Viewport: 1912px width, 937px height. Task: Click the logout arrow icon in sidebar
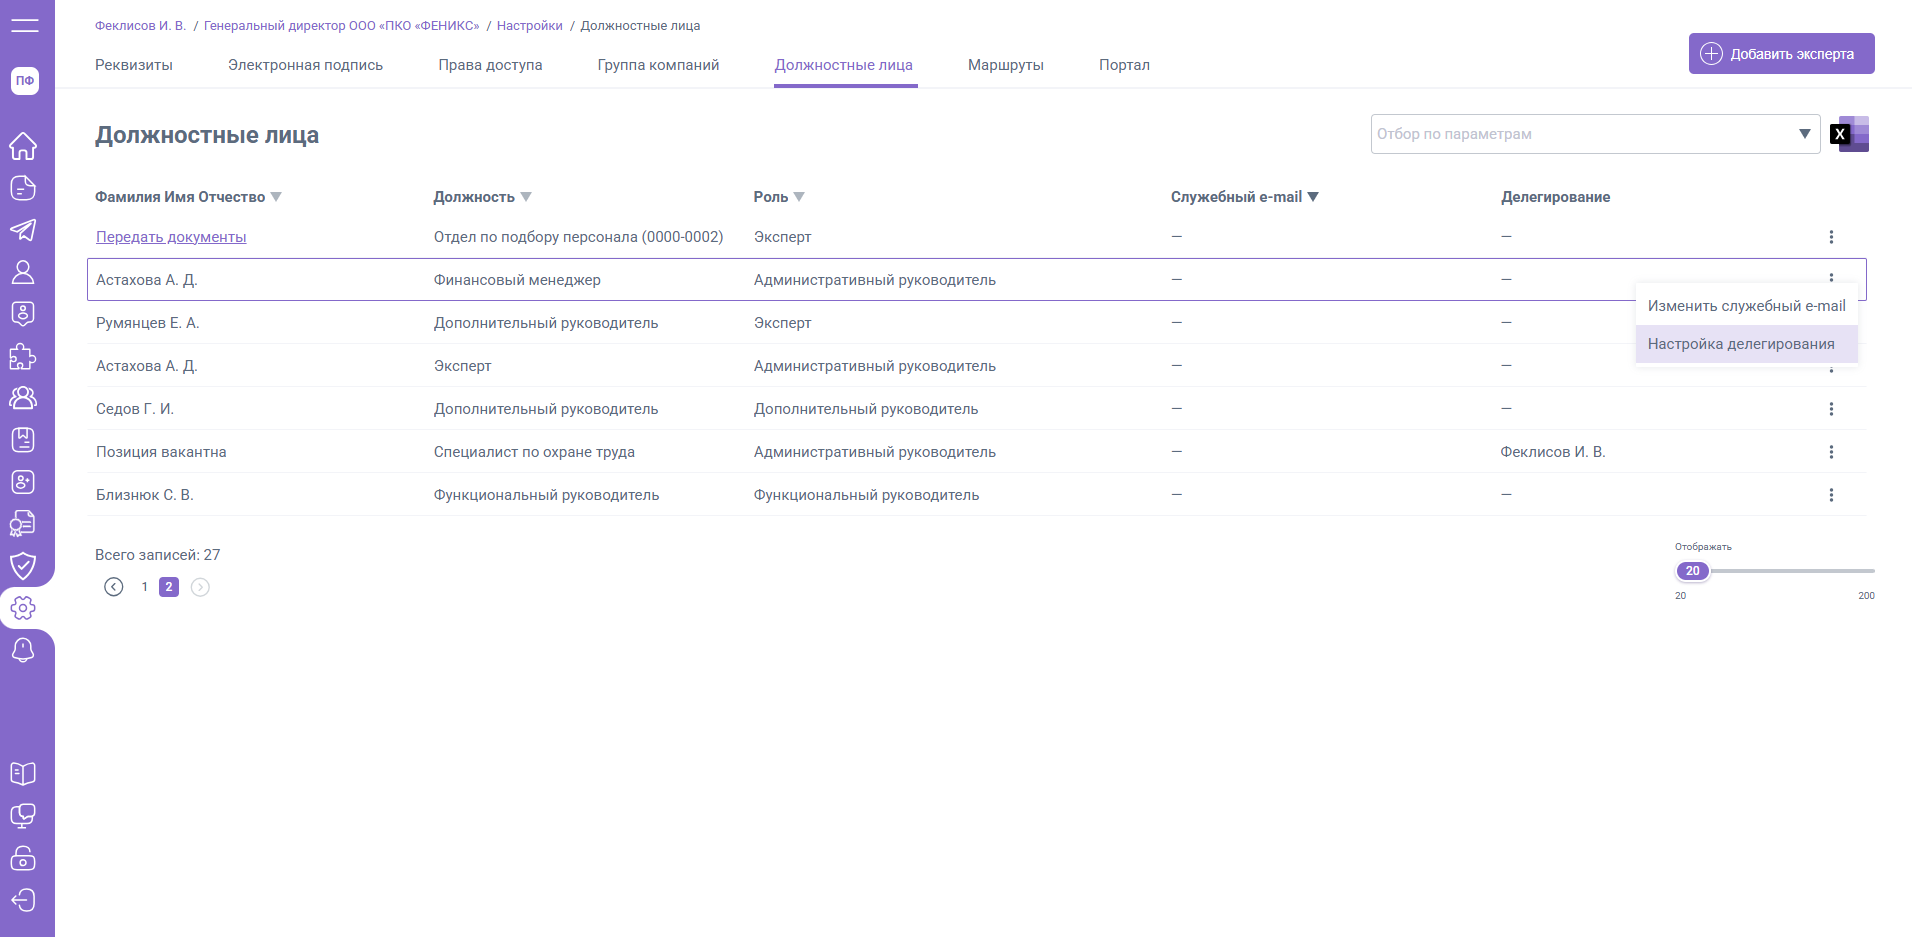pyautogui.click(x=23, y=900)
